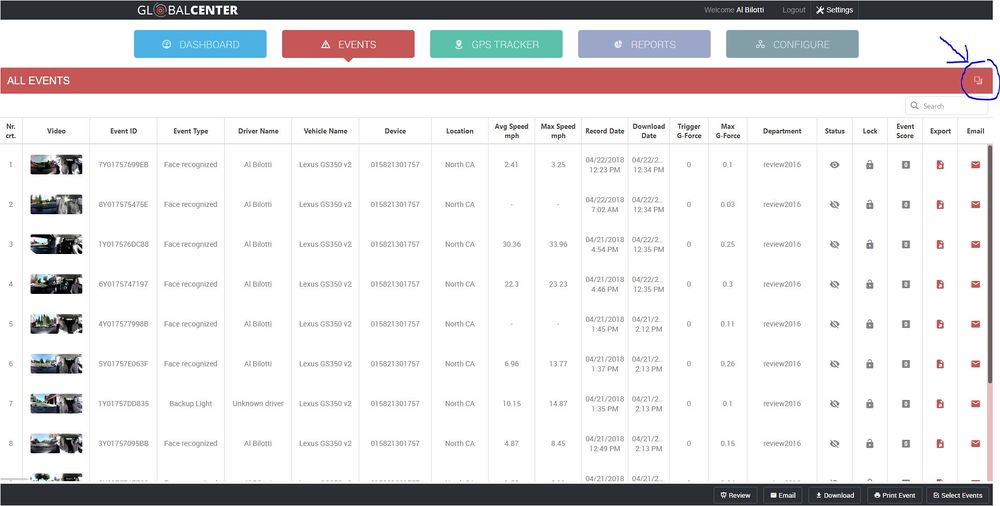Click the table's vertical scrollbar
The width and height of the screenshot is (1000, 506).
coord(990,300)
